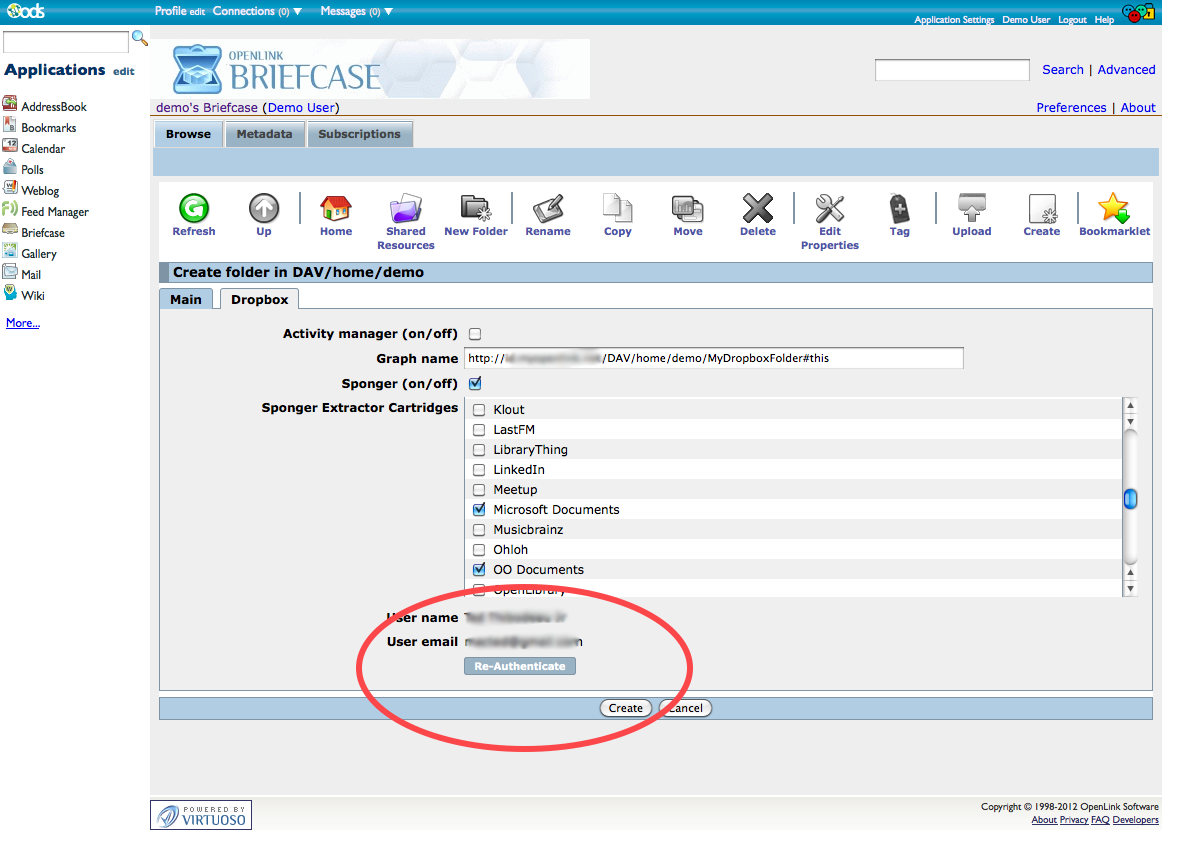The width and height of the screenshot is (1180, 850).
Task: Check the LinkedIn cartridge checkbox
Action: 479,470
